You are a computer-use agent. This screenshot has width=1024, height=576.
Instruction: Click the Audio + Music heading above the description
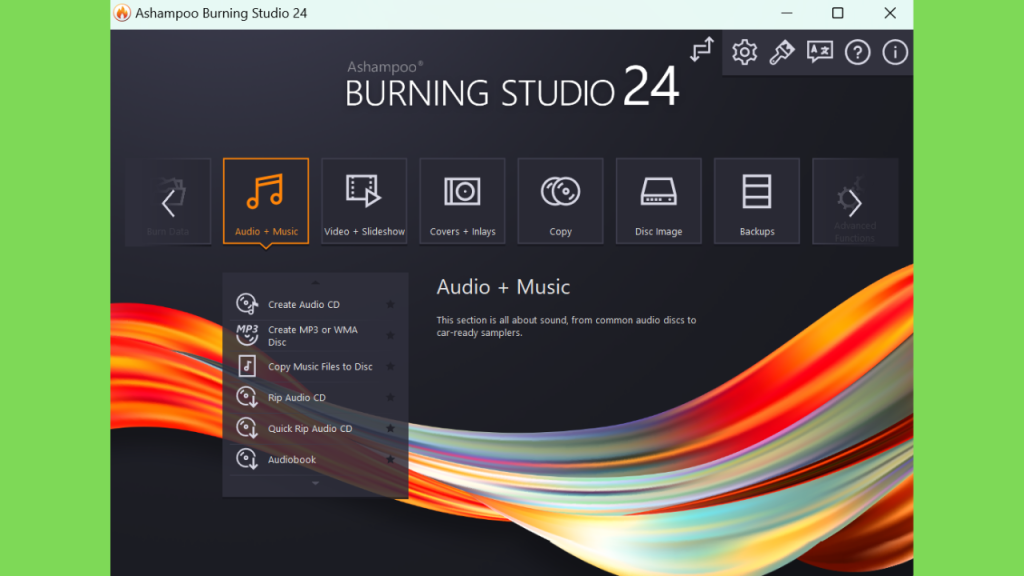503,287
